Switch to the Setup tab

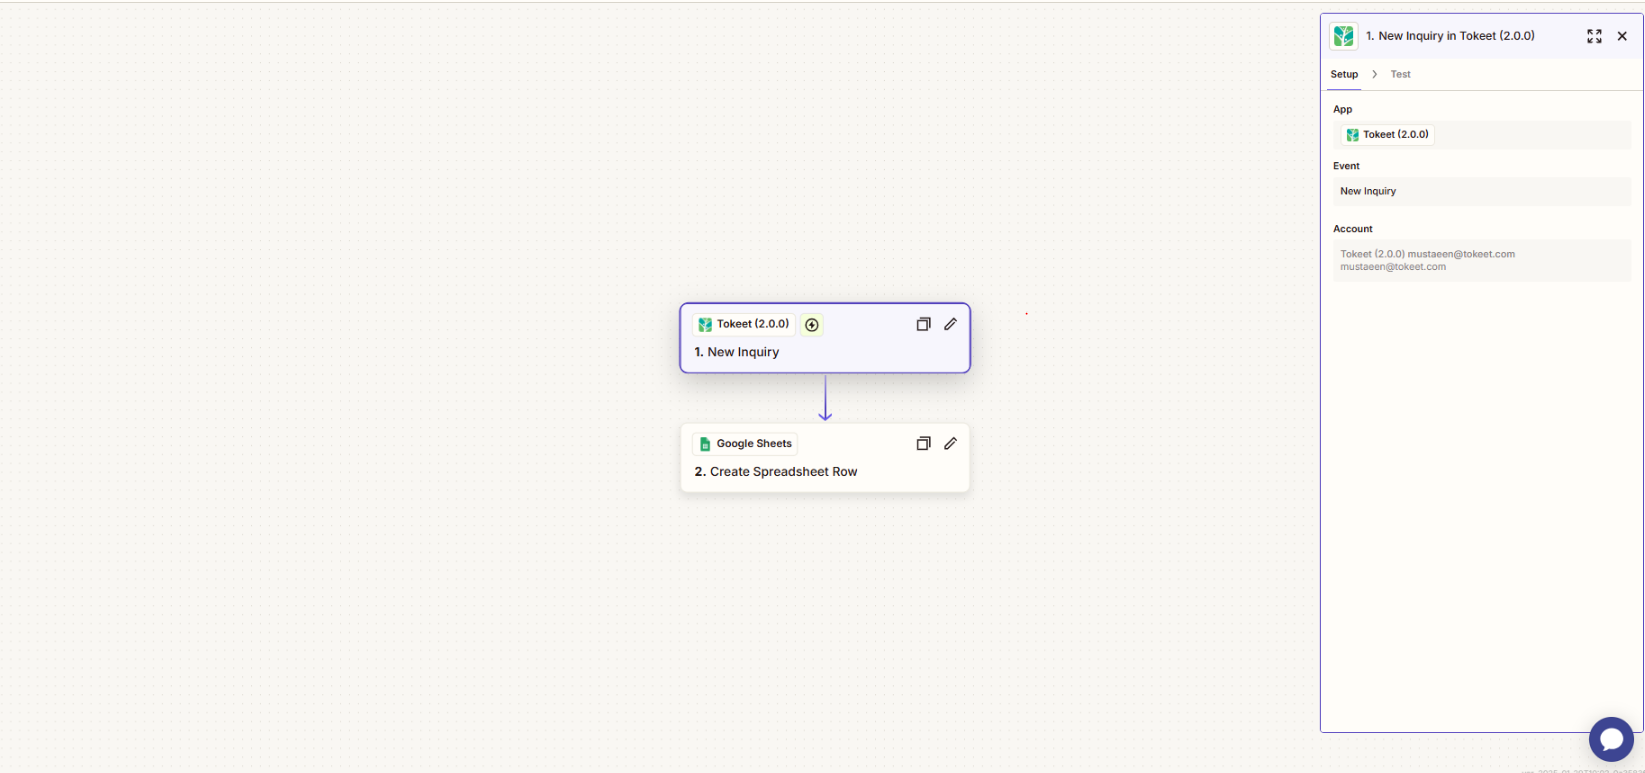[x=1344, y=74]
